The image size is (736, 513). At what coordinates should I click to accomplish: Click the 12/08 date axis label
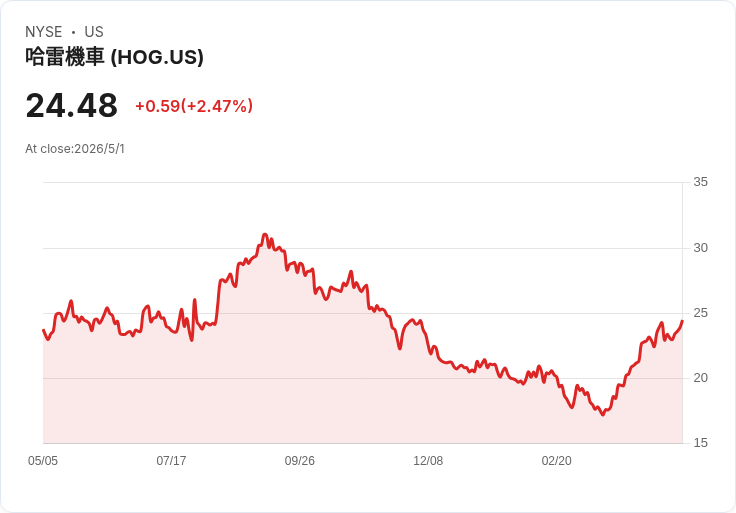pyautogui.click(x=428, y=460)
